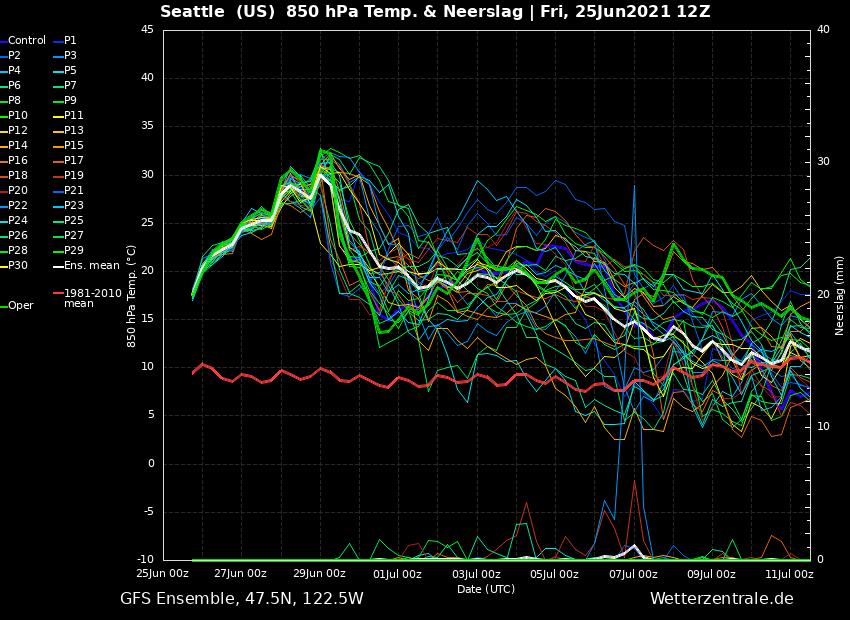Click the 1981-2010 mean legend entry
Screen dimensions: 850x620
[x=88, y=298]
